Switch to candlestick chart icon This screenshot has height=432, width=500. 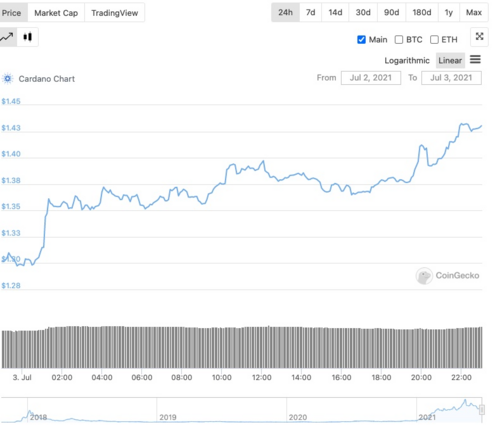[28, 37]
